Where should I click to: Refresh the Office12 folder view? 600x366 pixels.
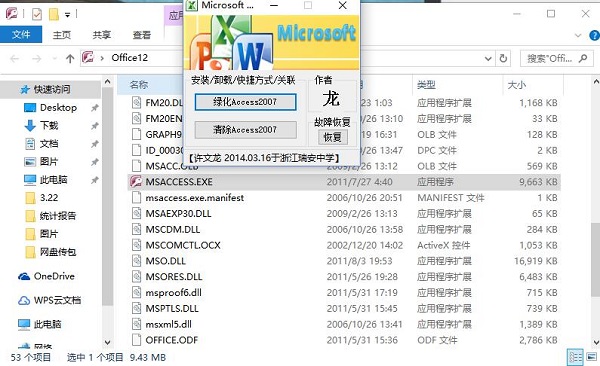[x=503, y=58]
